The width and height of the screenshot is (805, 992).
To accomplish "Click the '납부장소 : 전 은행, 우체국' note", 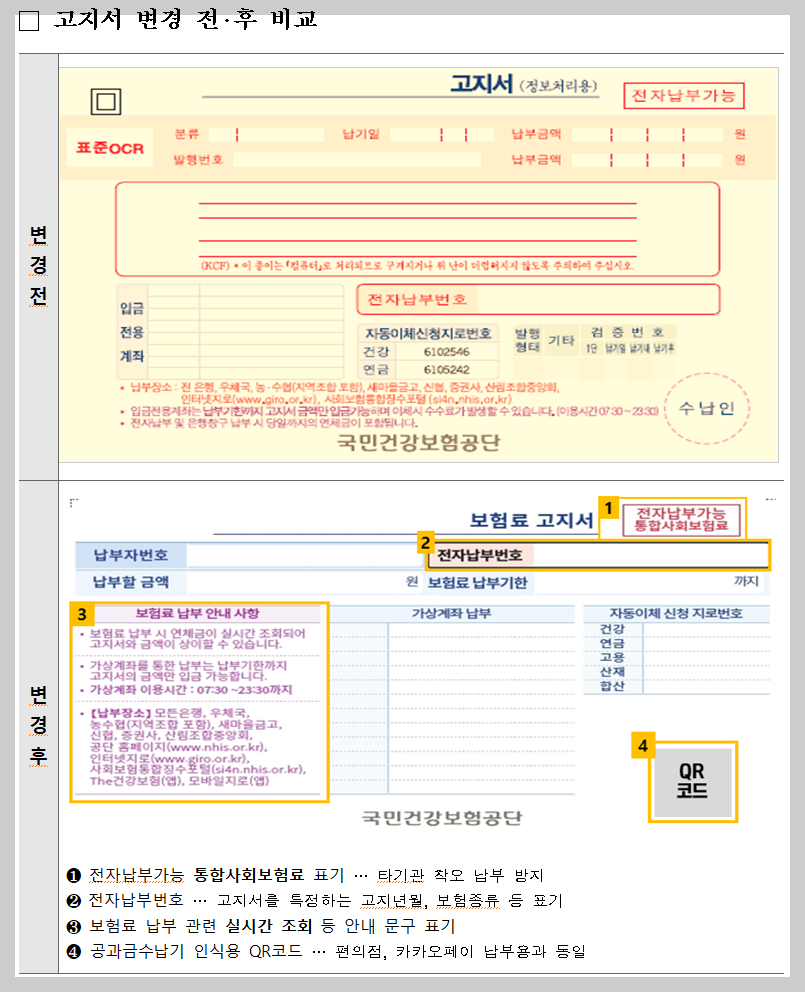I will coord(340,387).
